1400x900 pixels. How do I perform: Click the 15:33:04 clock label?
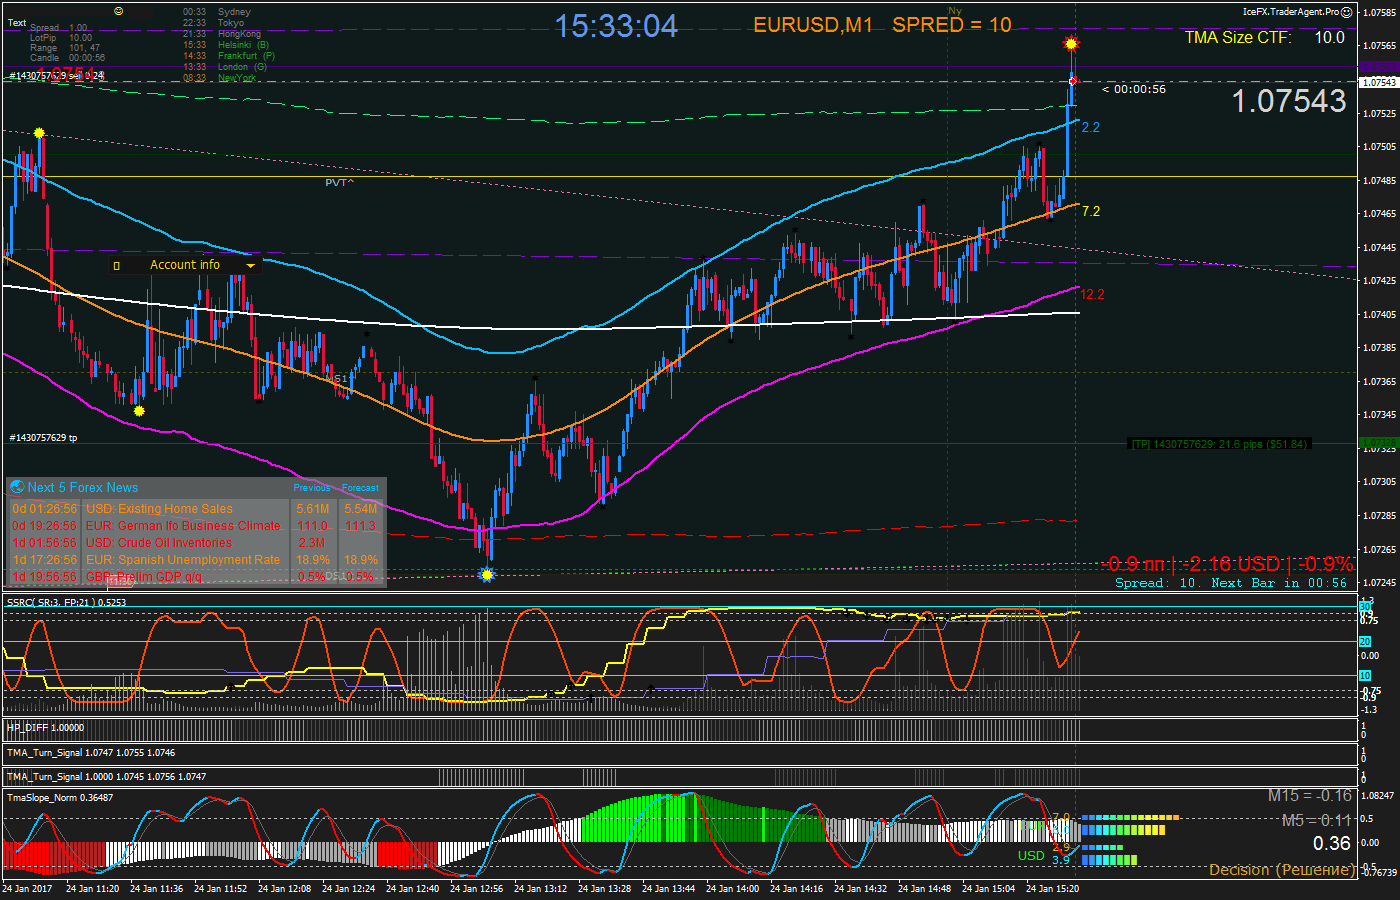coord(616,26)
